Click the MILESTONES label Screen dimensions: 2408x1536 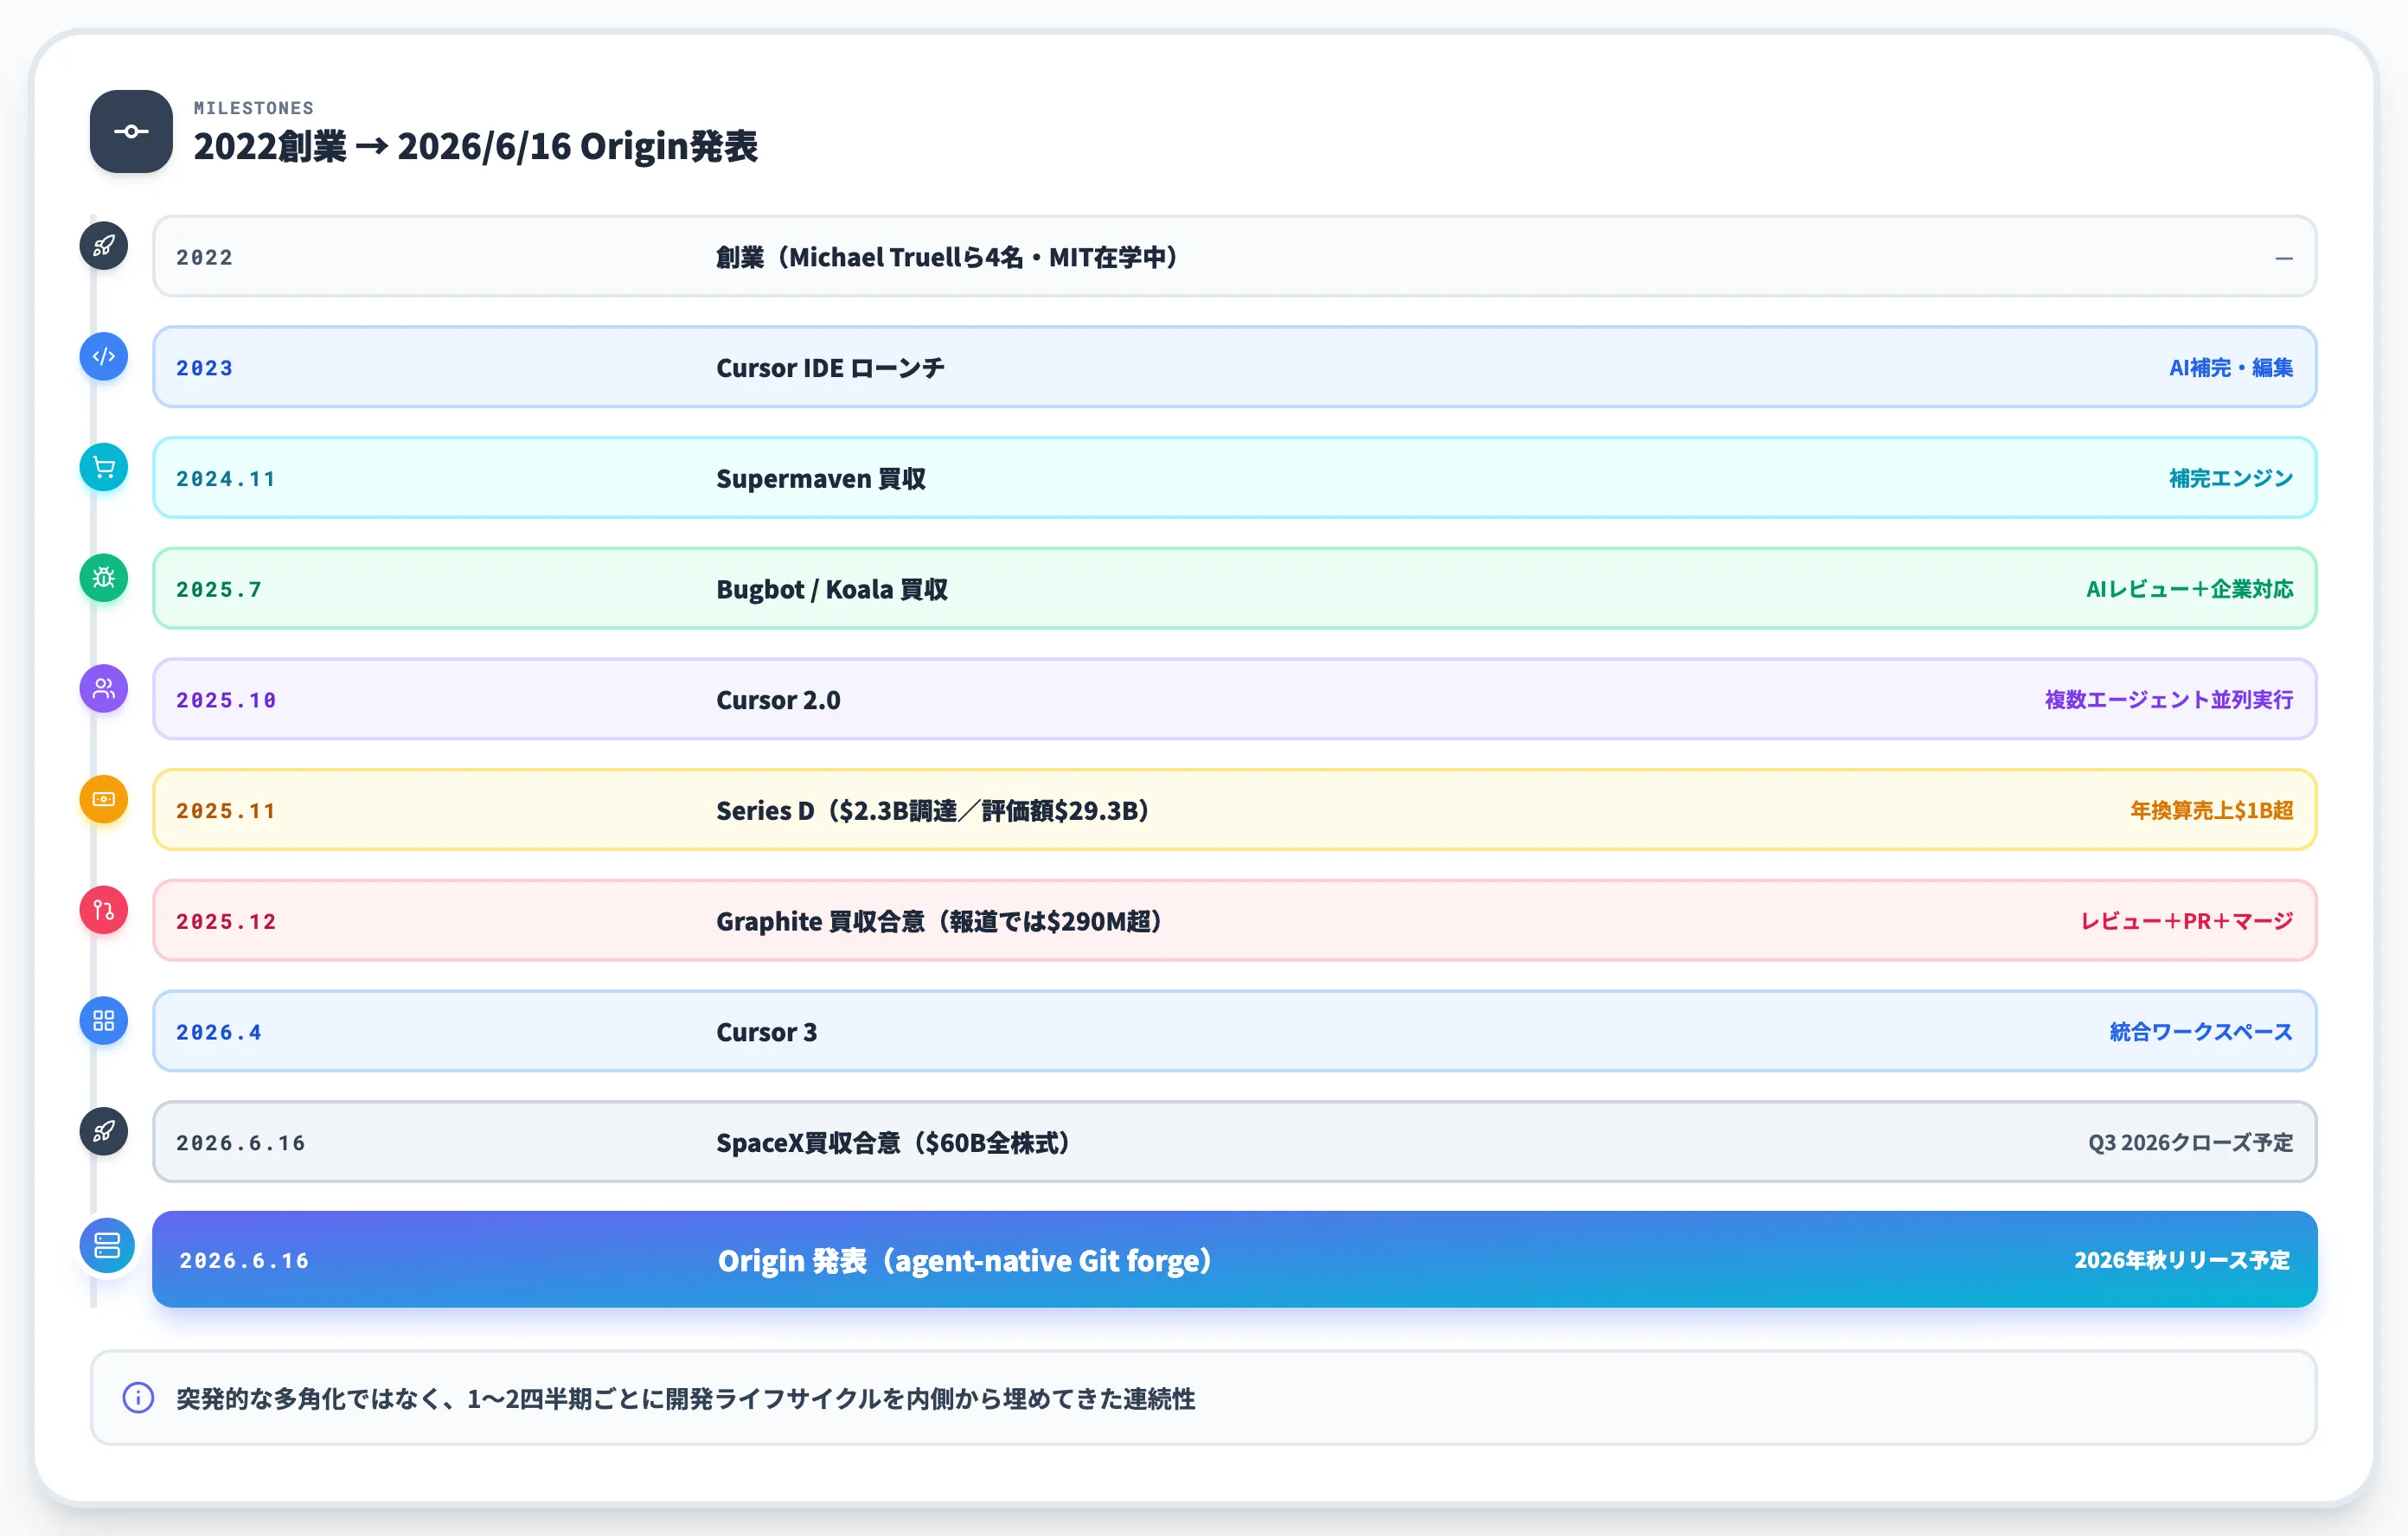click(254, 108)
